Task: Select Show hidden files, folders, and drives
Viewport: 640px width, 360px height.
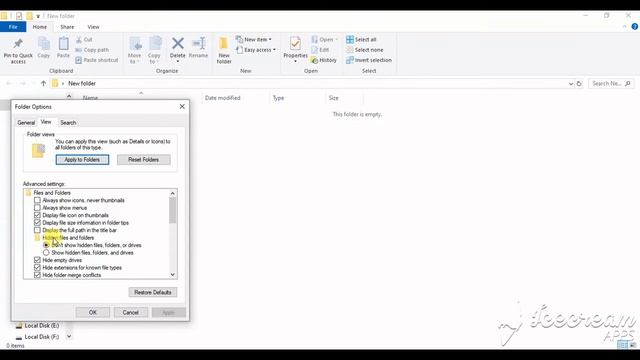Action: [x=46, y=253]
